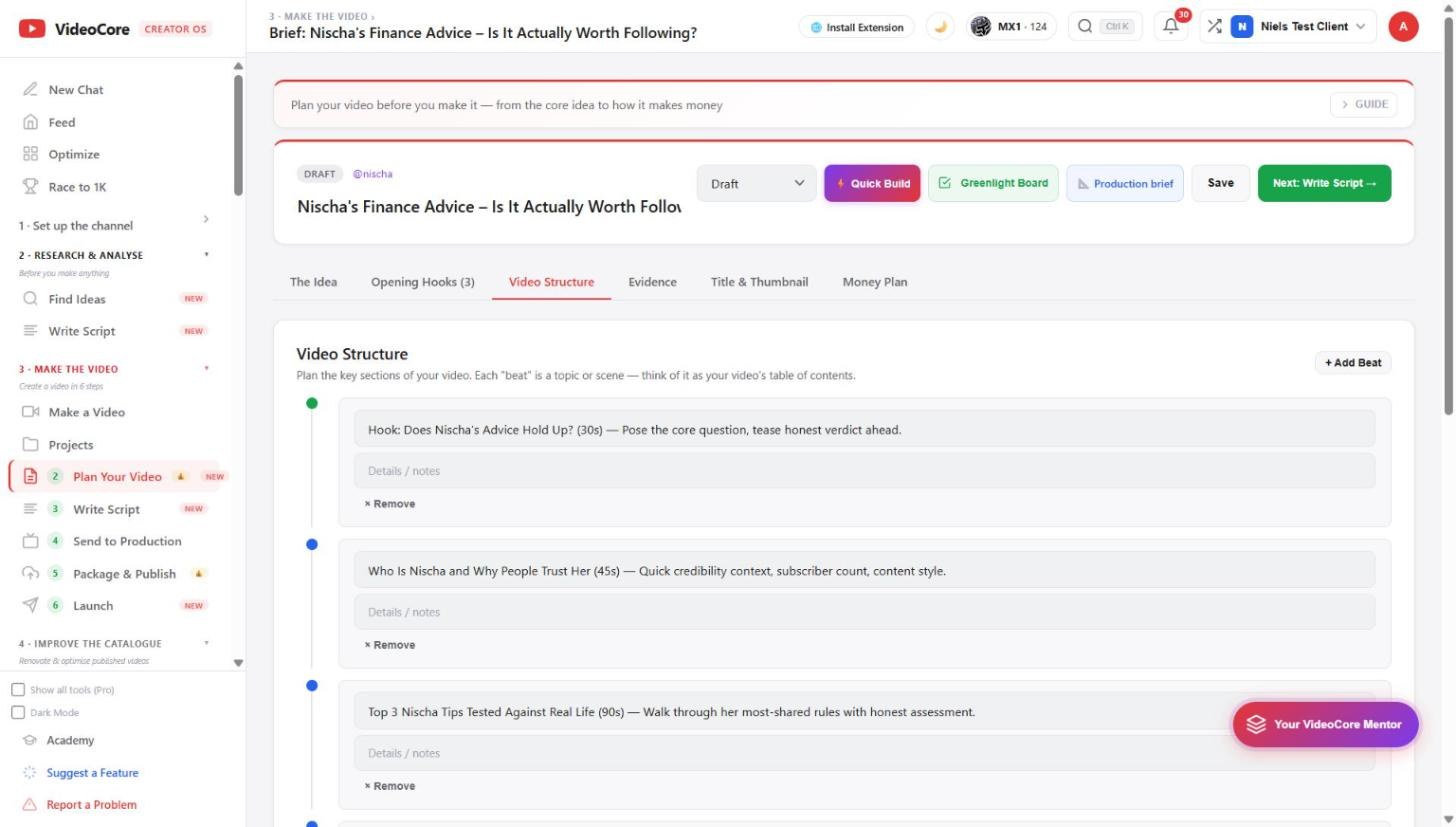The height and width of the screenshot is (827, 1456).
Task: Click Suggest a Feature link
Action: click(x=92, y=773)
